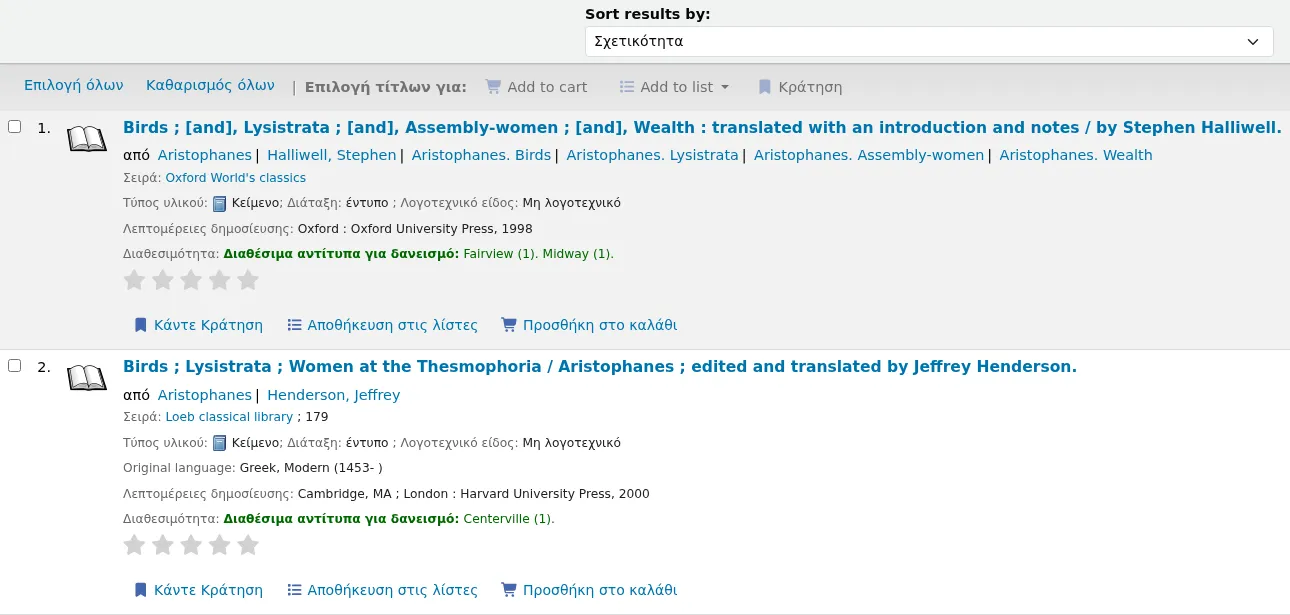Rate the first book five stars
The image size is (1290, 615).
click(248, 281)
